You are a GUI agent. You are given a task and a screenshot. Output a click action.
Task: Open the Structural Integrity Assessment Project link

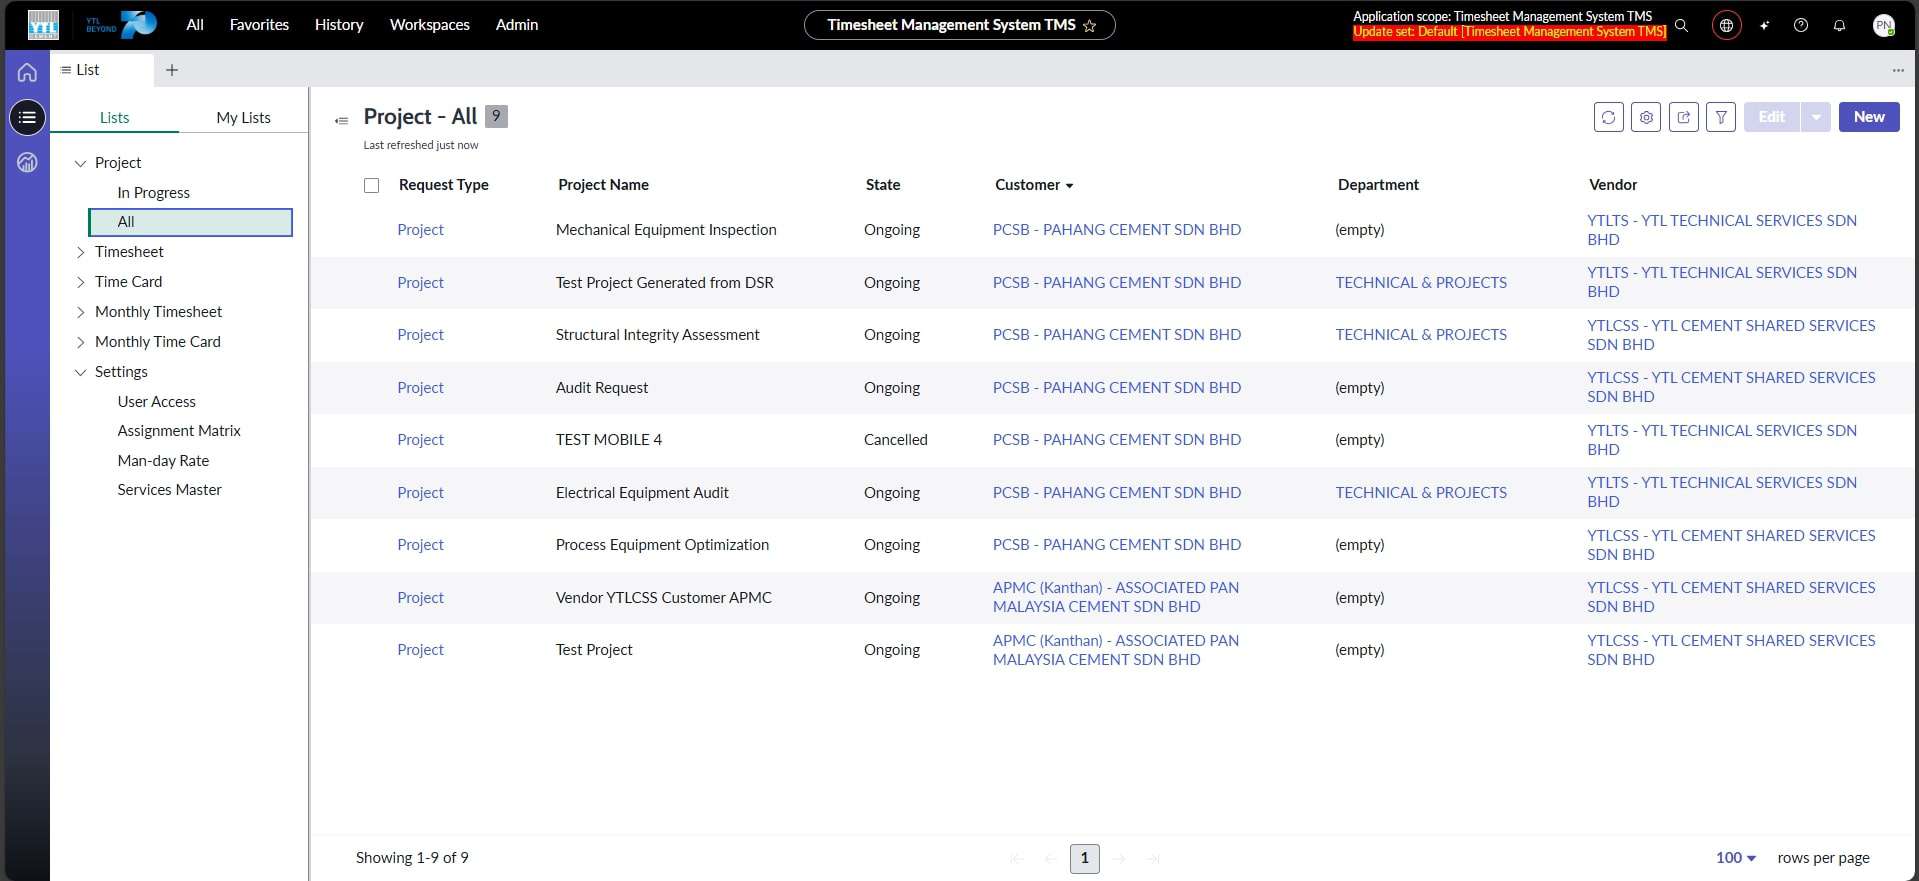click(420, 335)
